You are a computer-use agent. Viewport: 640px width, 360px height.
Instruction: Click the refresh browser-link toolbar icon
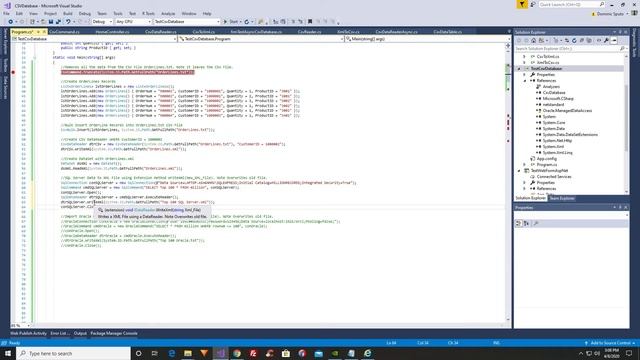247,22
